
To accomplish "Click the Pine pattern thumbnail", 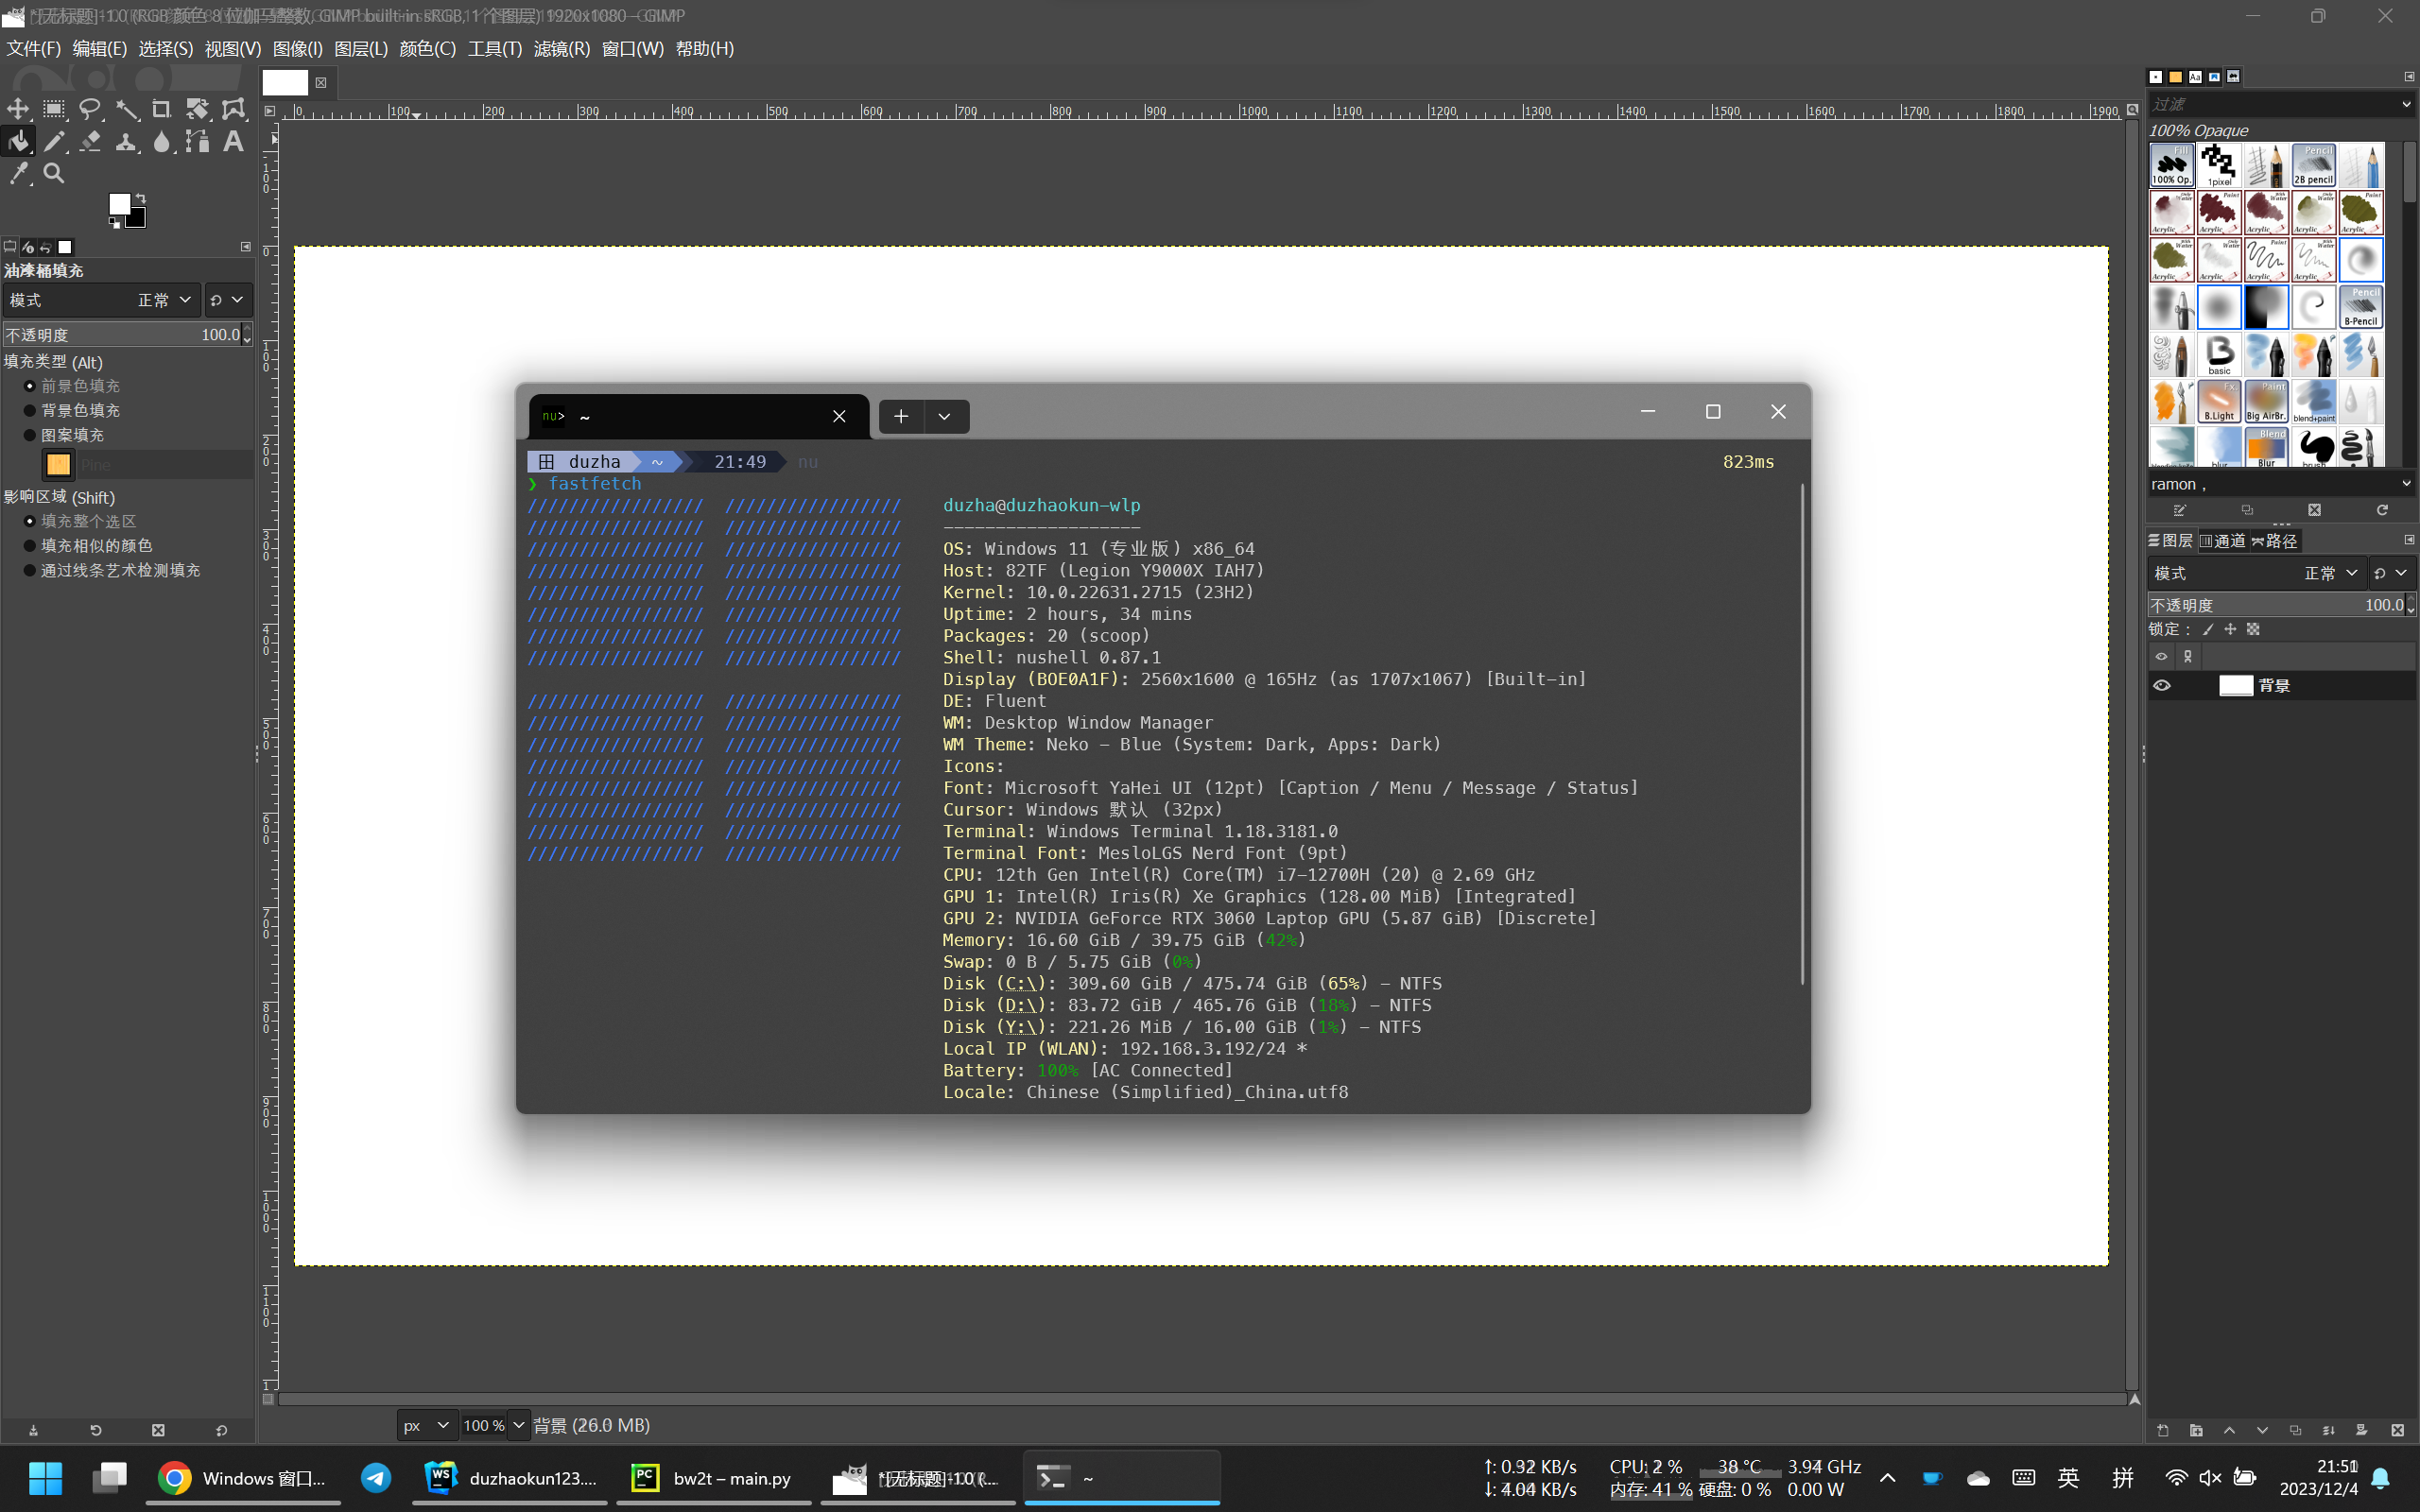I will pos(59,464).
